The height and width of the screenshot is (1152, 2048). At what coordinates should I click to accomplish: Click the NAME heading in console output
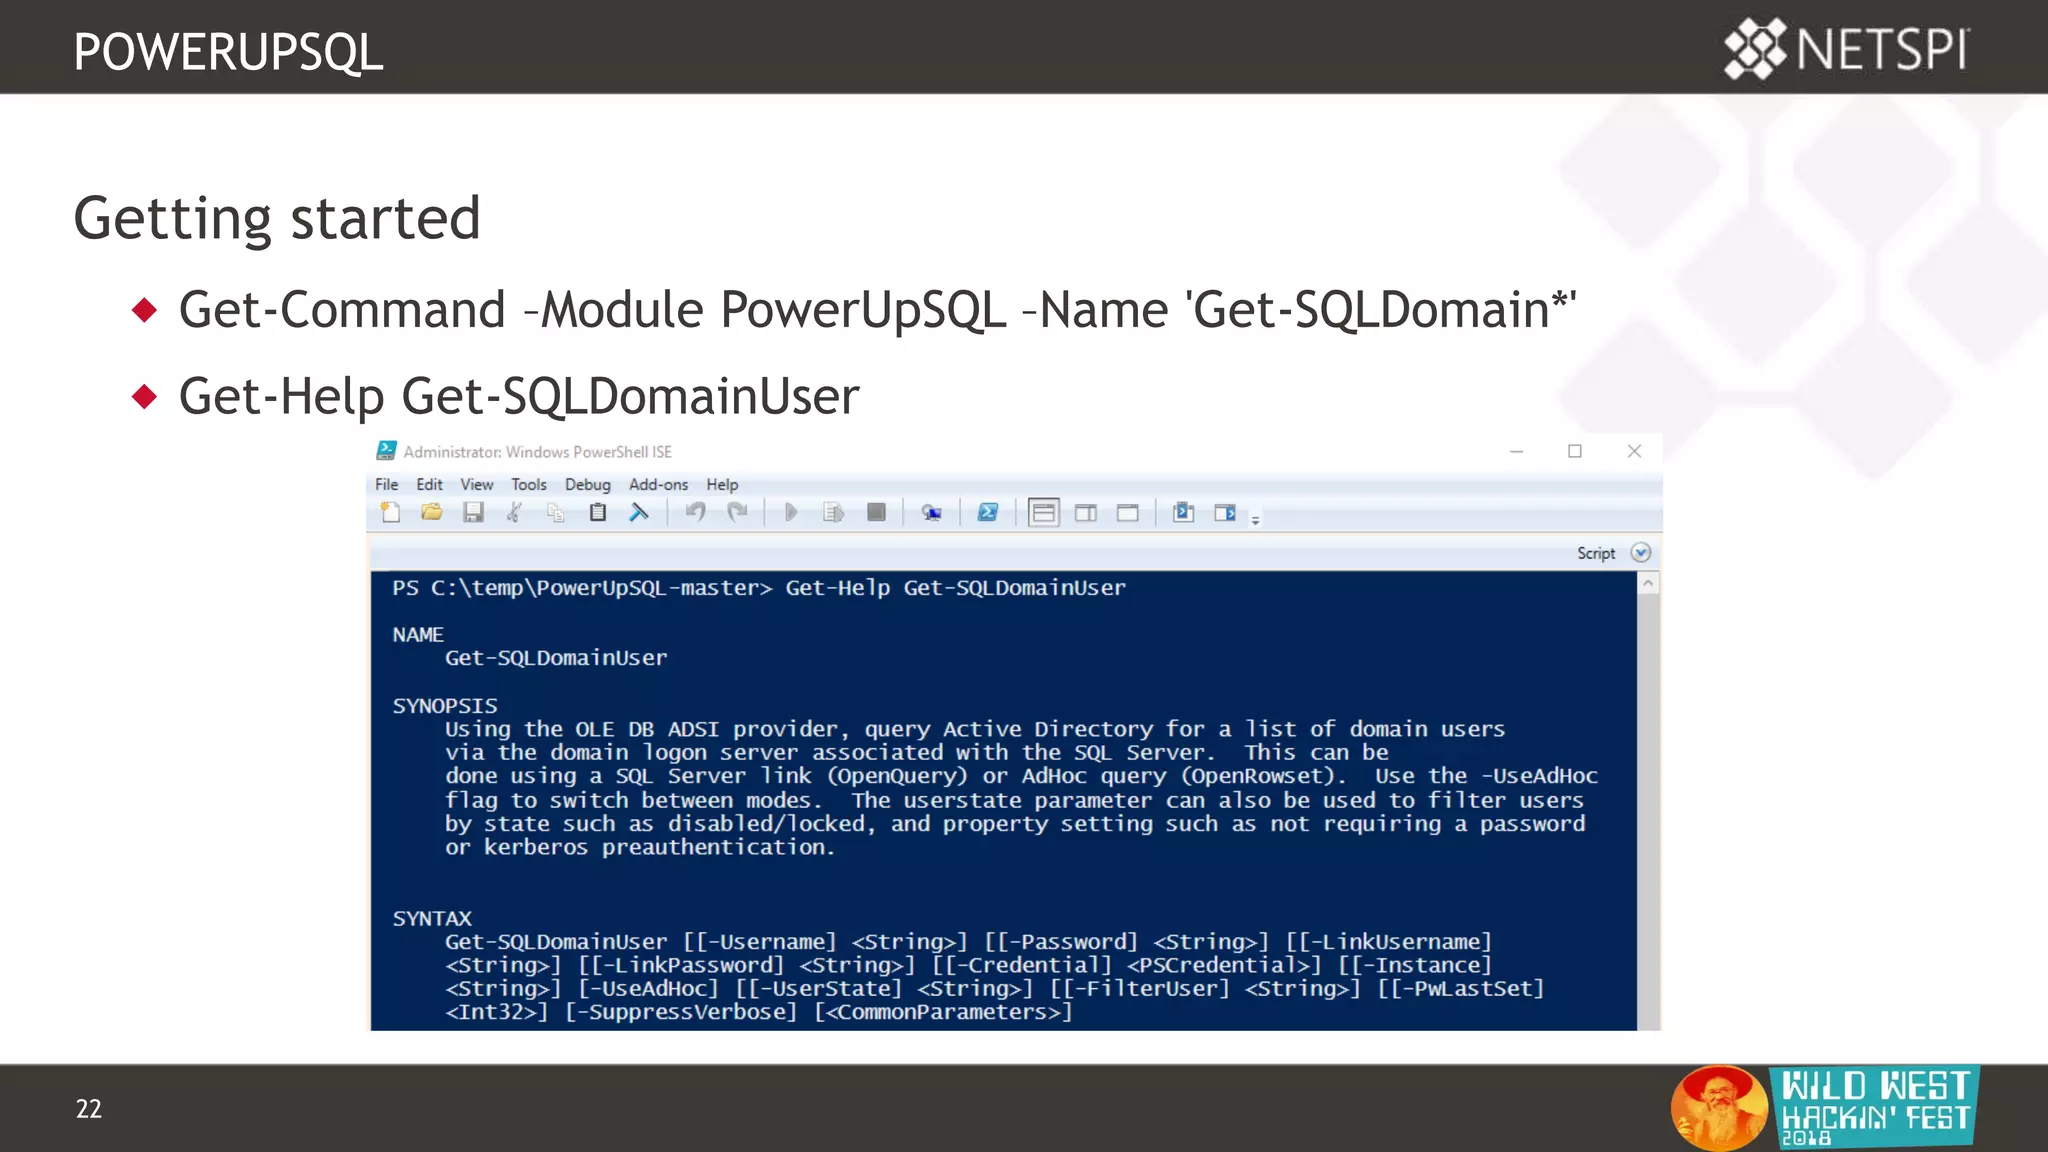pos(418,635)
